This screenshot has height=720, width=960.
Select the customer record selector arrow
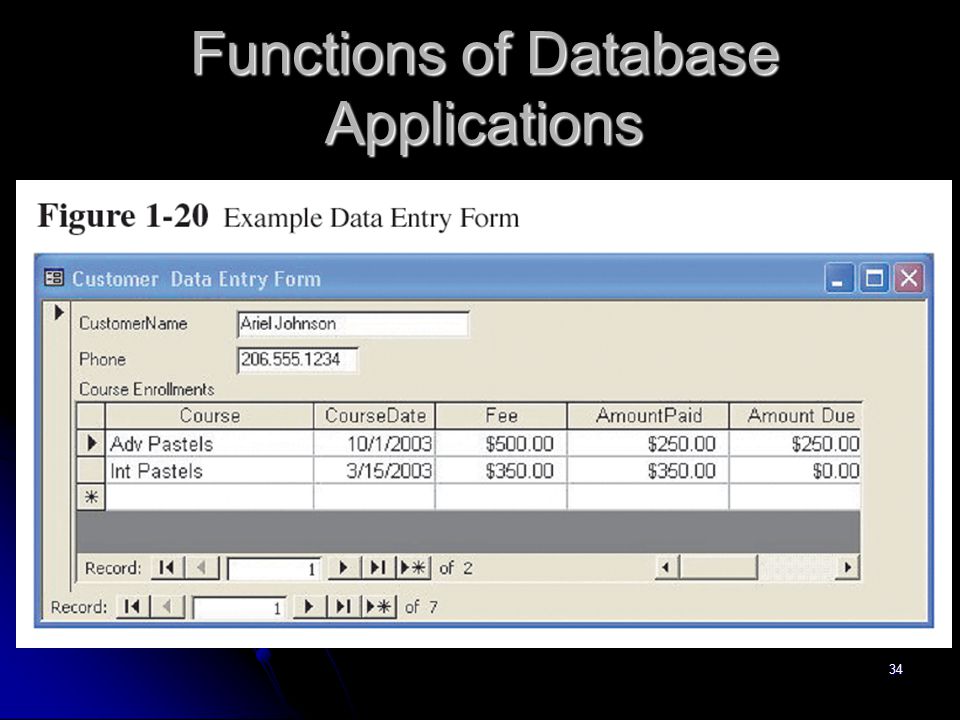(58, 312)
